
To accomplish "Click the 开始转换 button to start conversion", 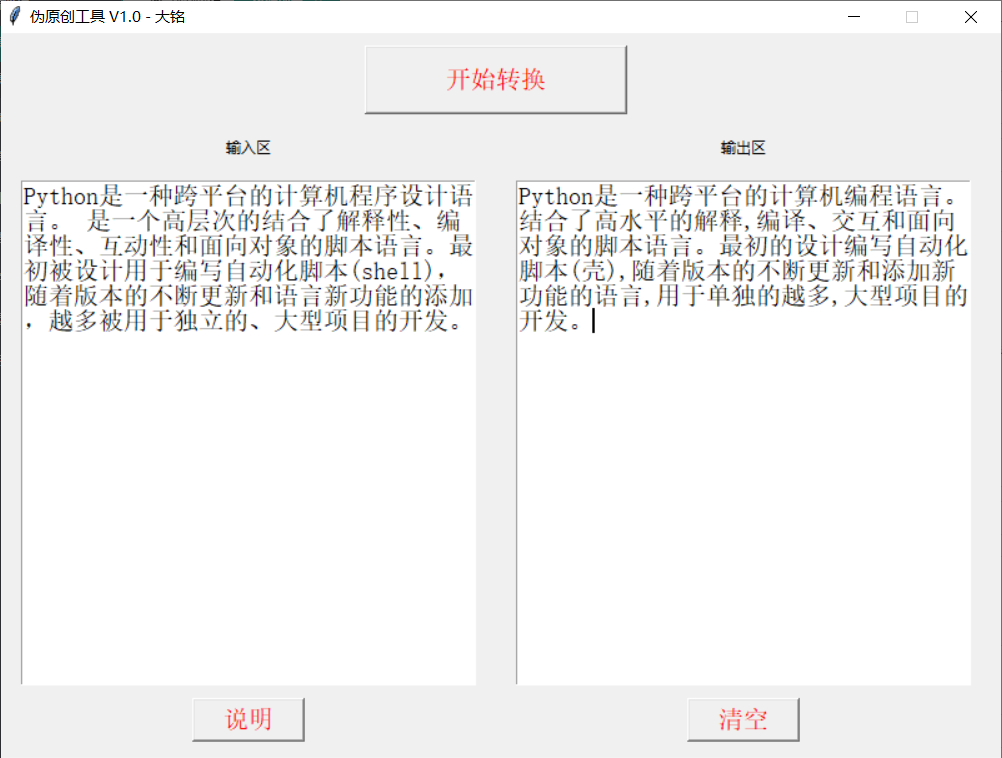I will point(495,80).
